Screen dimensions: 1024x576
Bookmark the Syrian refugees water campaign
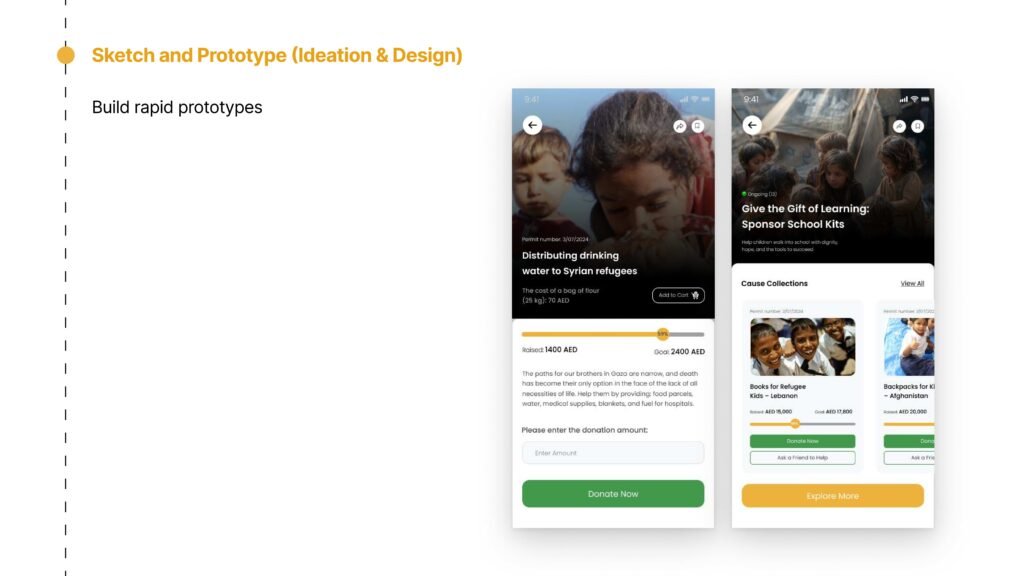pos(698,126)
